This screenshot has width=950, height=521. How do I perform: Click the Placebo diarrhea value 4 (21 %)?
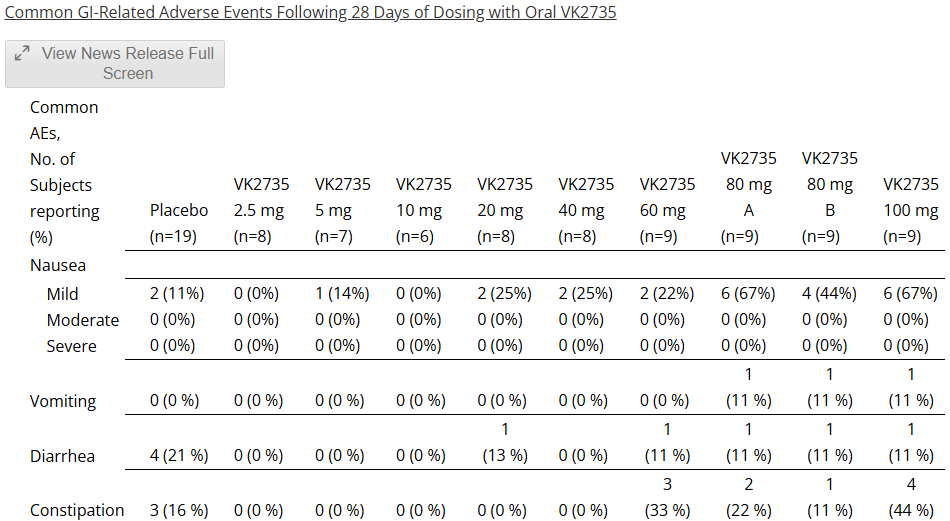tap(179, 456)
